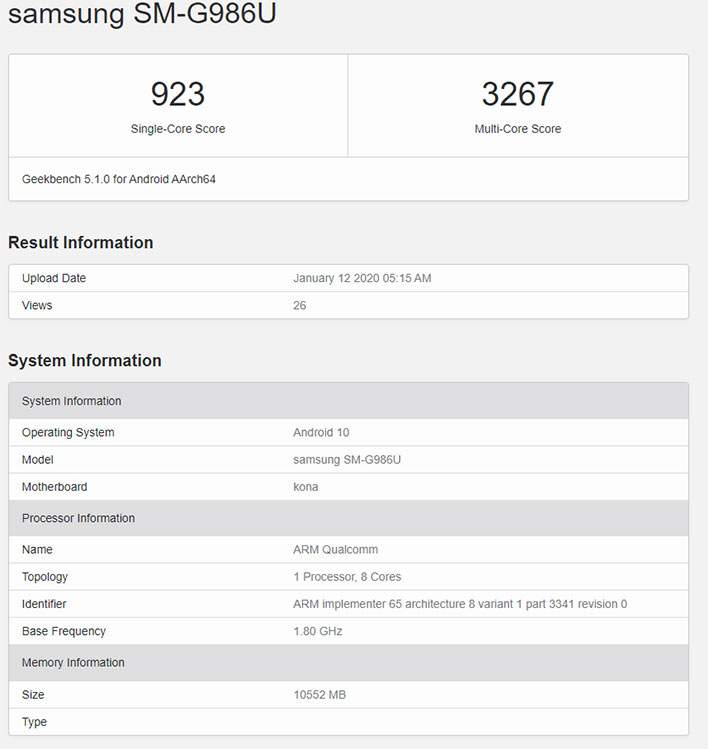Viewport: 708px width, 749px height.
Task: Click the samsung SM-G986U page title
Action: (142, 15)
